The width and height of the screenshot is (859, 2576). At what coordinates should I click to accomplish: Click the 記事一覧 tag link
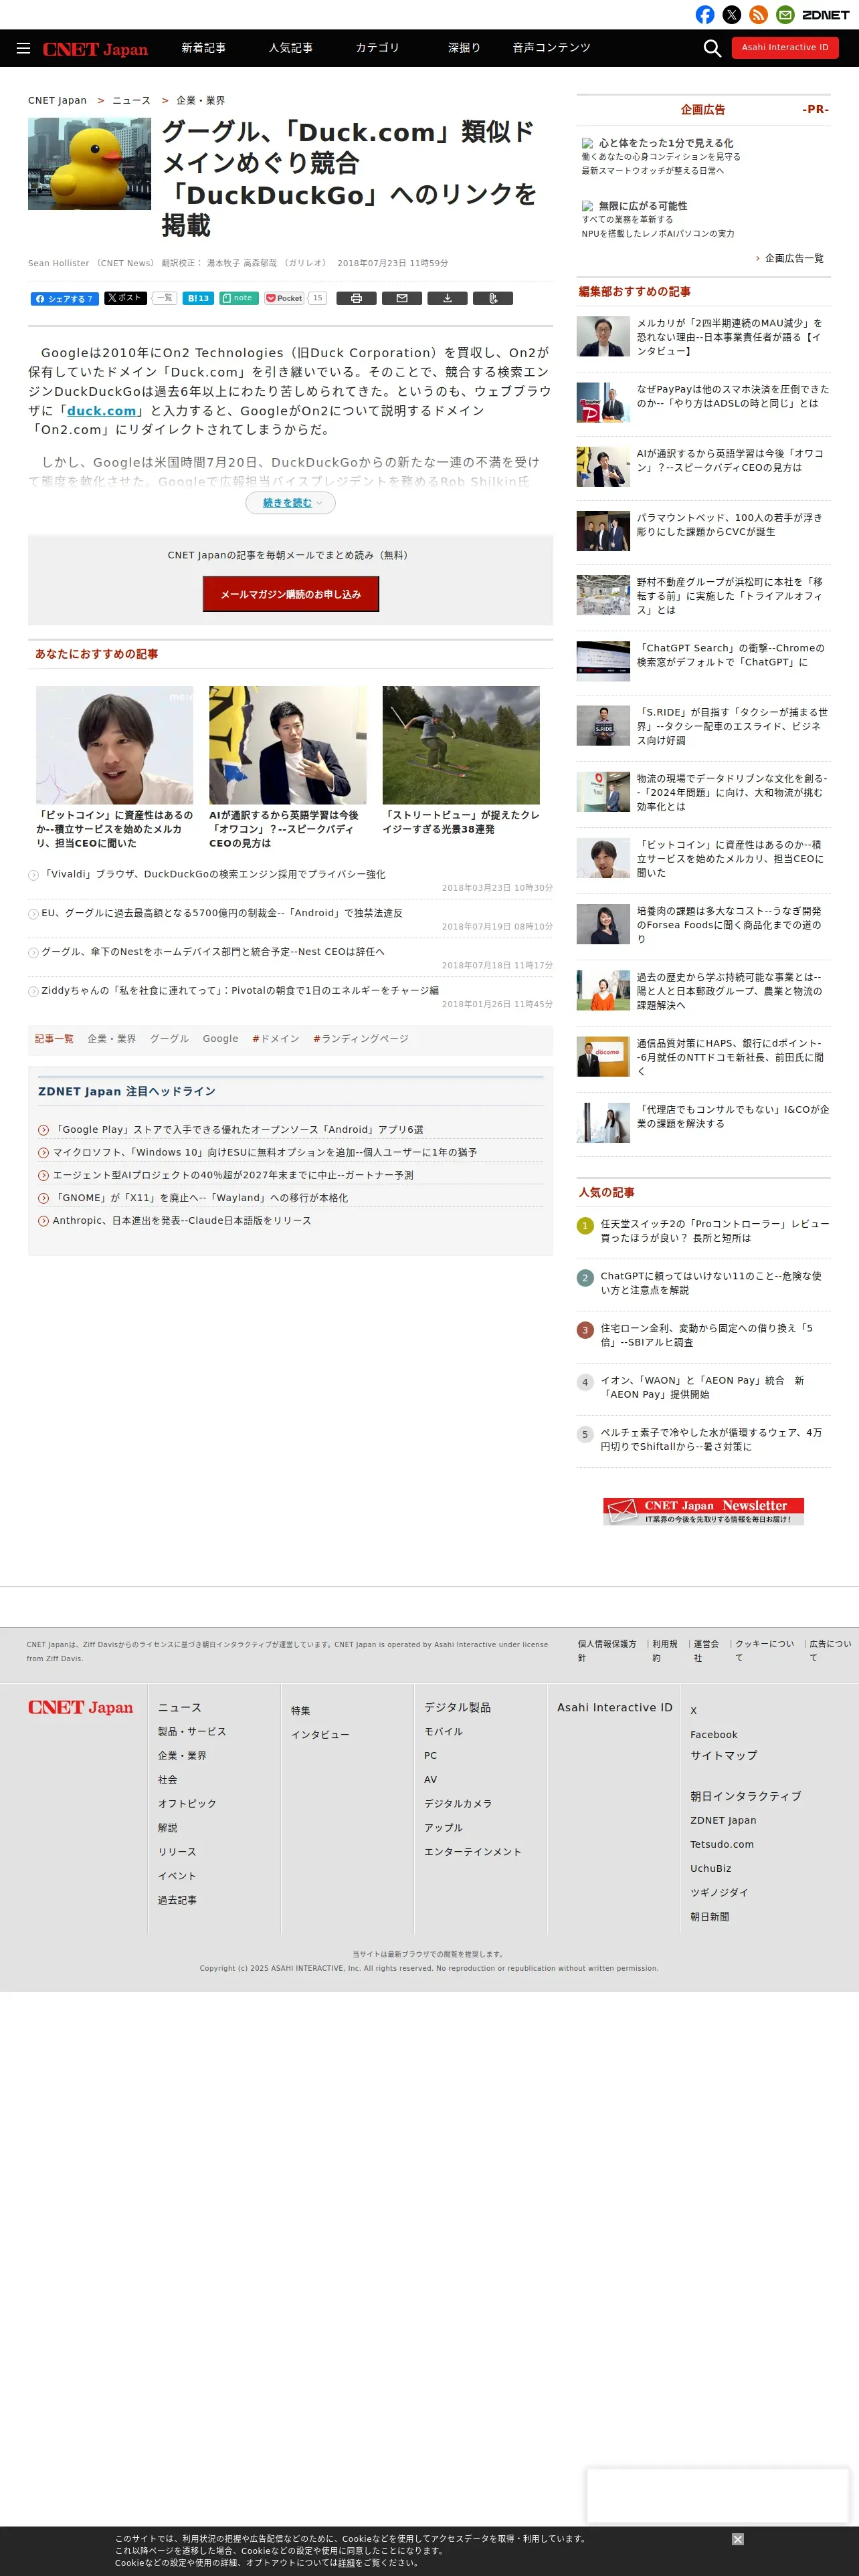click(54, 1039)
